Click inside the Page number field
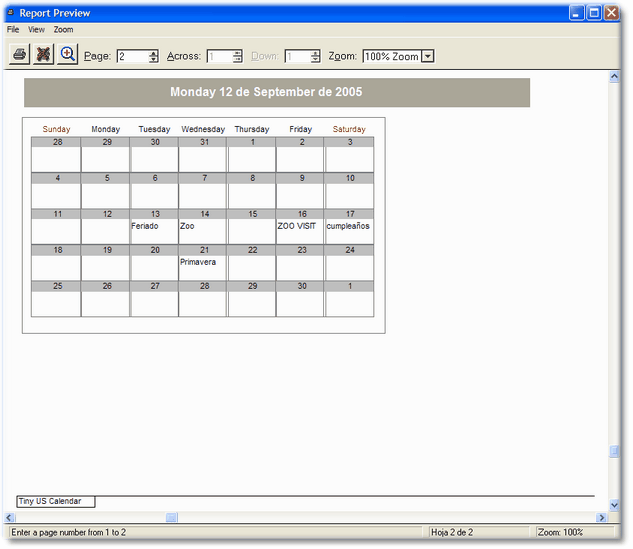The width and height of the screenshot is (633, 549). point(133,56)
